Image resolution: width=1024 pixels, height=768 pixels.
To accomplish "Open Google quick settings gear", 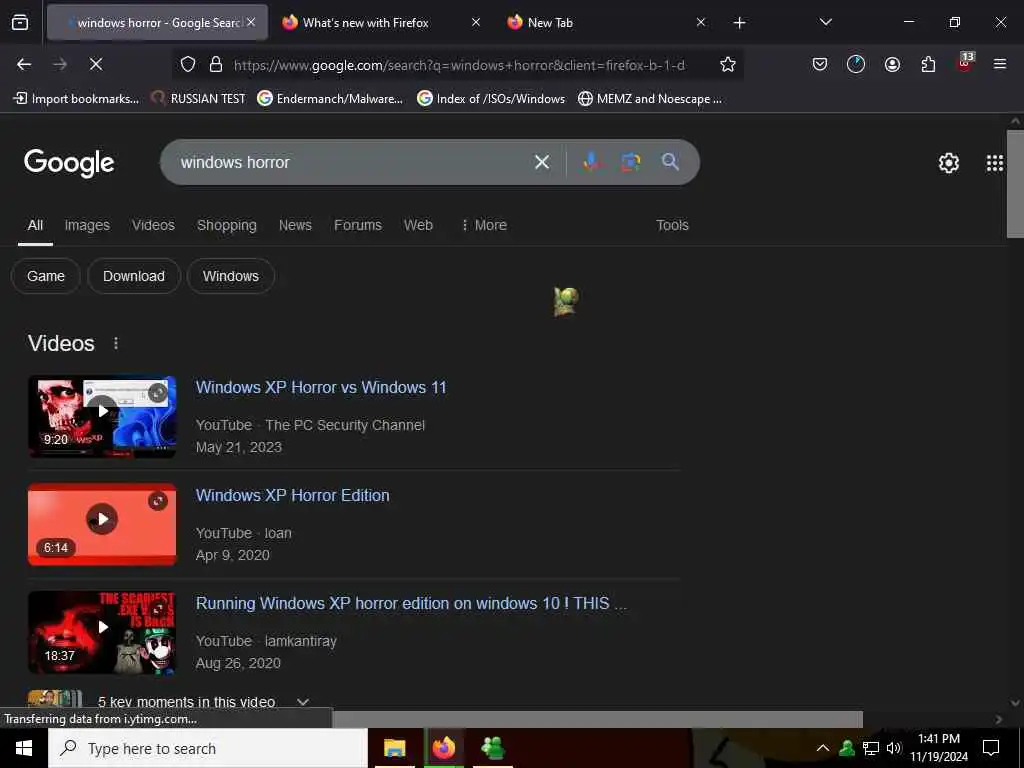I will coord(948,163).
